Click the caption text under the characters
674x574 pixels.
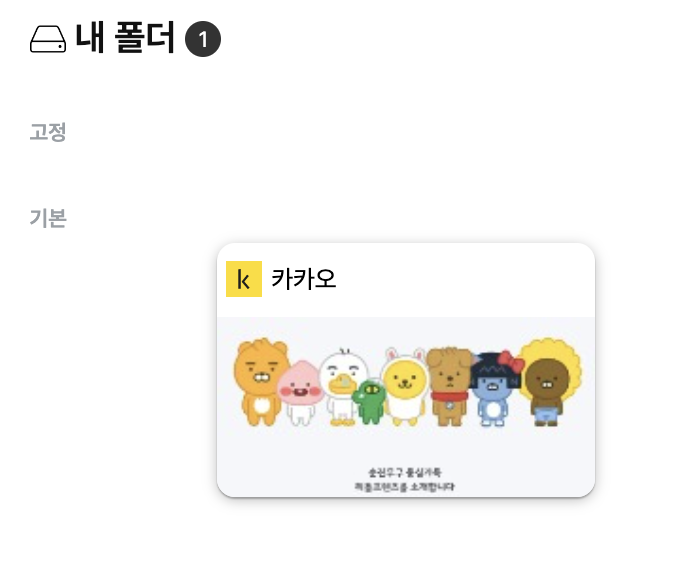[x=404, y=479]
